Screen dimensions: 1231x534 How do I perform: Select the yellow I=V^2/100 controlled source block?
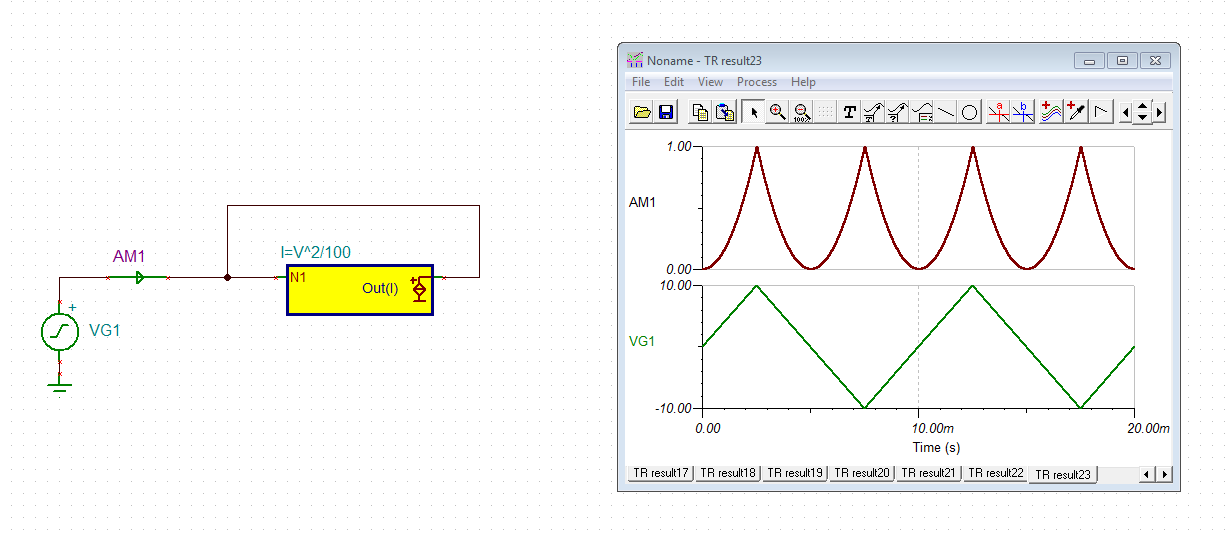click(x=360, y=290)
